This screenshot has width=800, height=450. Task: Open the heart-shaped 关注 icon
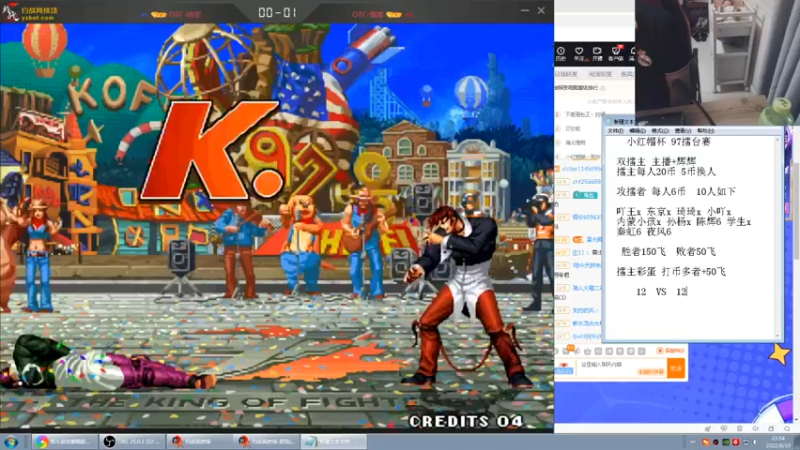pos(579,54)
